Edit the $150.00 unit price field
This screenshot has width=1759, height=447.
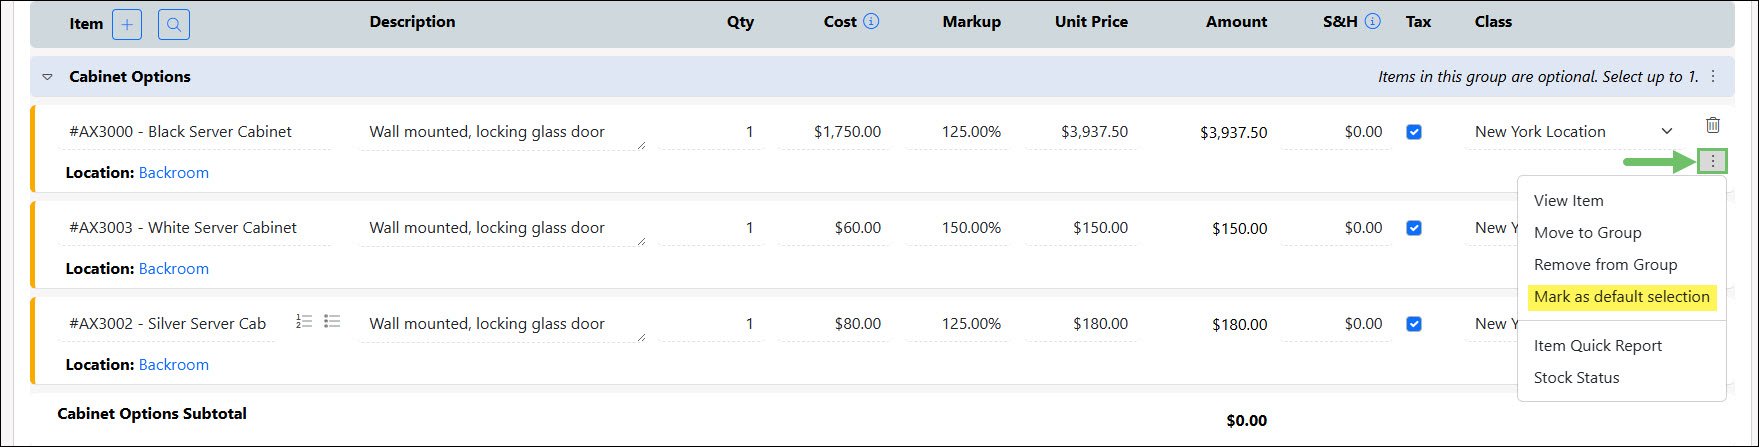[x=1081, y=228]
